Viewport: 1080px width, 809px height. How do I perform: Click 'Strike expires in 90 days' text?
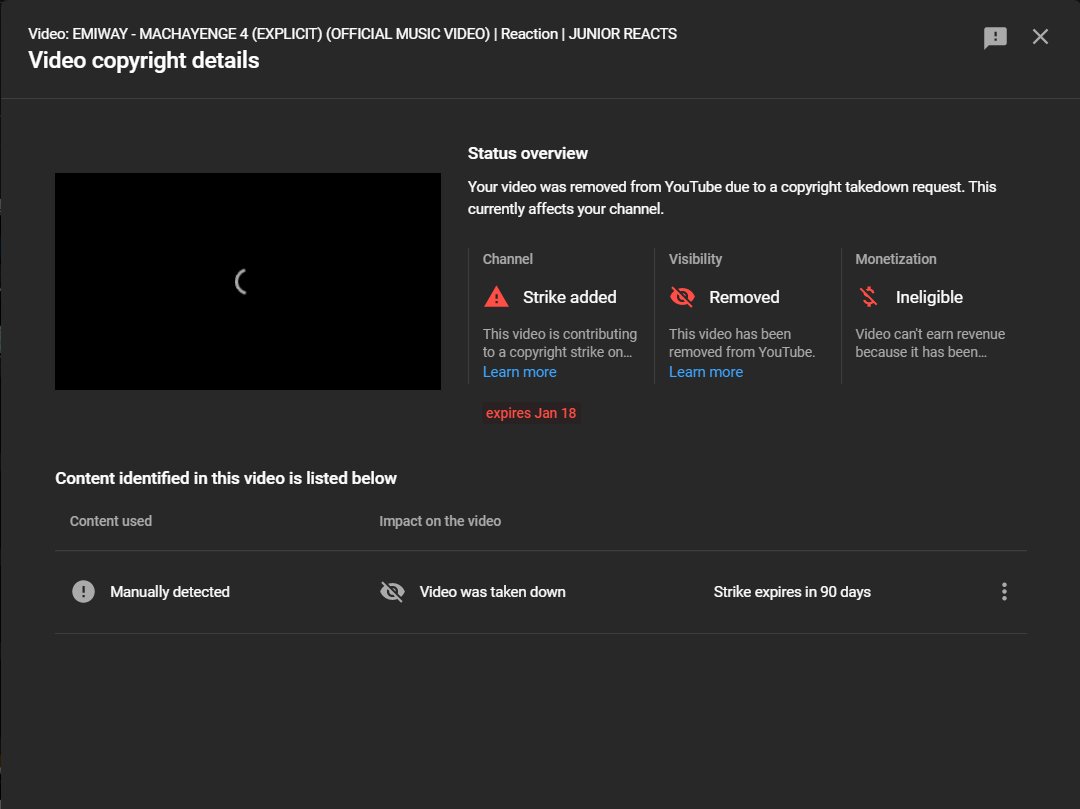click(x=792, y=592)
